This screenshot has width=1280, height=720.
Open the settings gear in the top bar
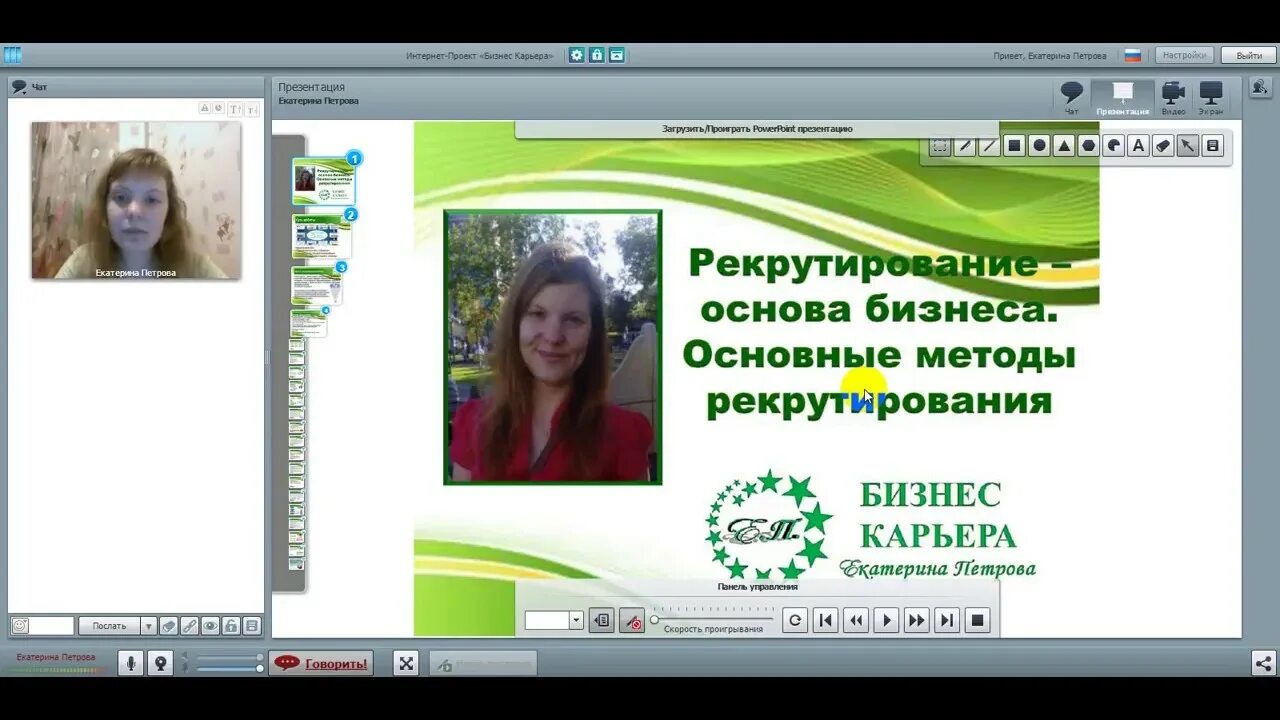575,55
